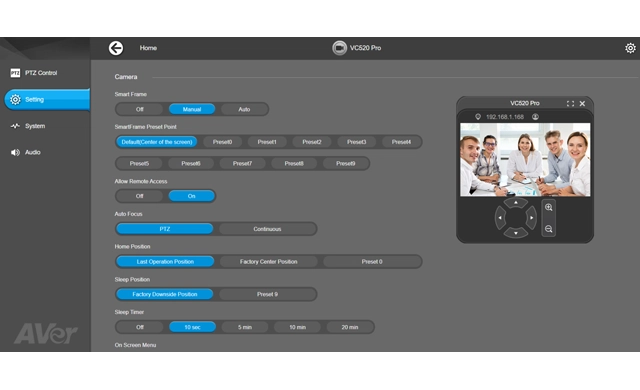The height and width of the screenshot is (390, 640).
Task: Turn Allow Remote Access On
Action: click(x=191, y=196)
